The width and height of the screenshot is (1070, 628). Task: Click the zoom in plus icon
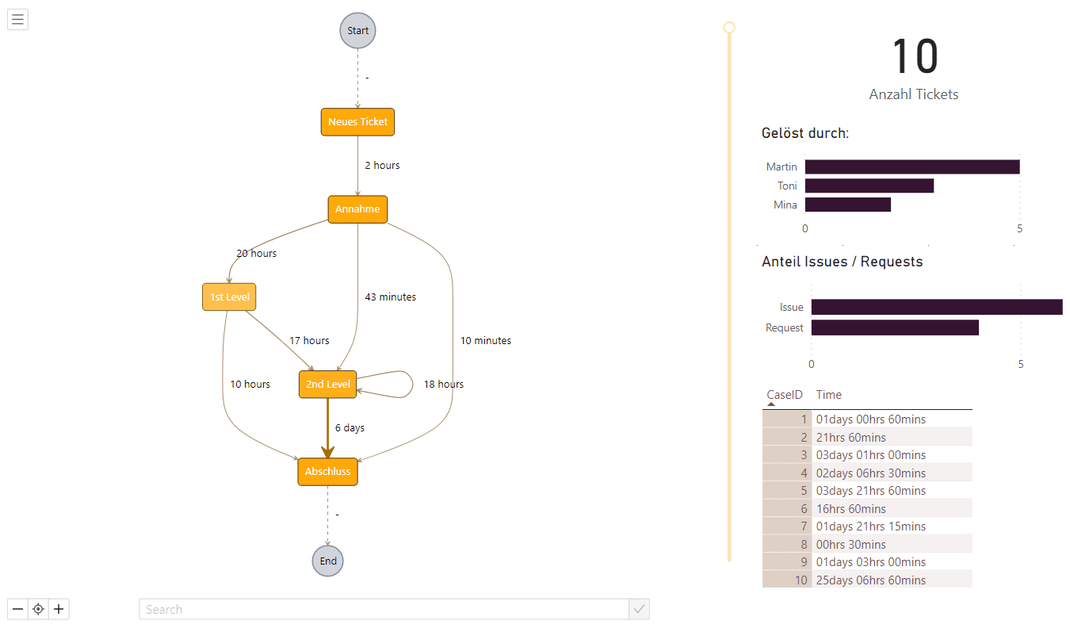58,608
